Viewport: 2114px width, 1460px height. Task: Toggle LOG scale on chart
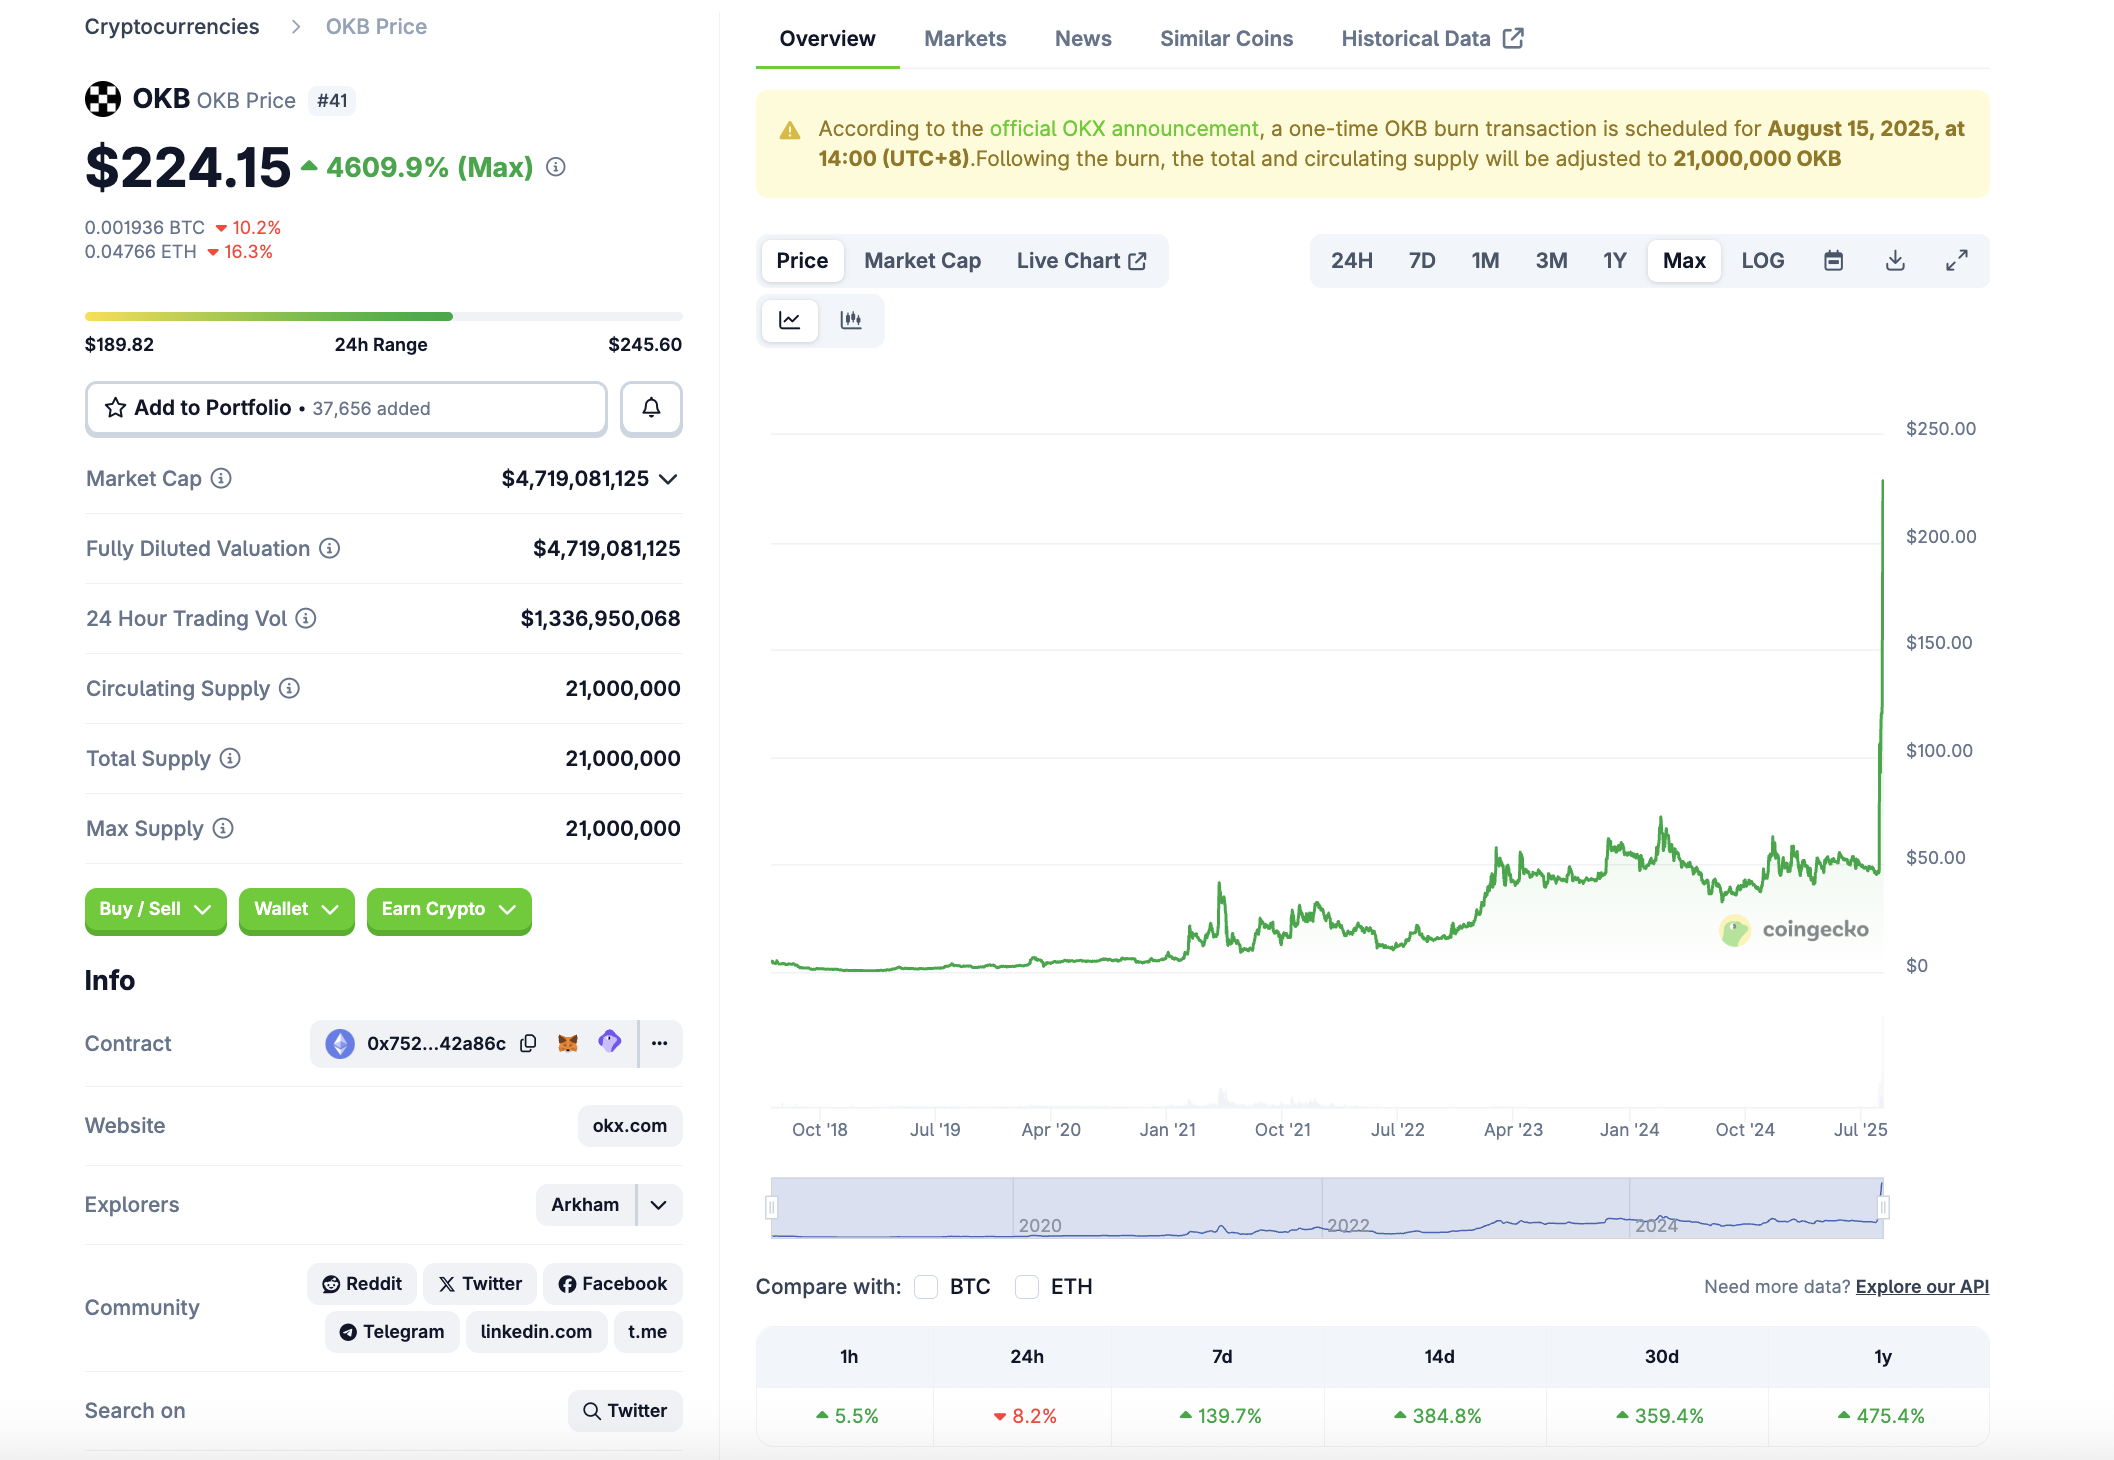click(x=1762, y=261)
